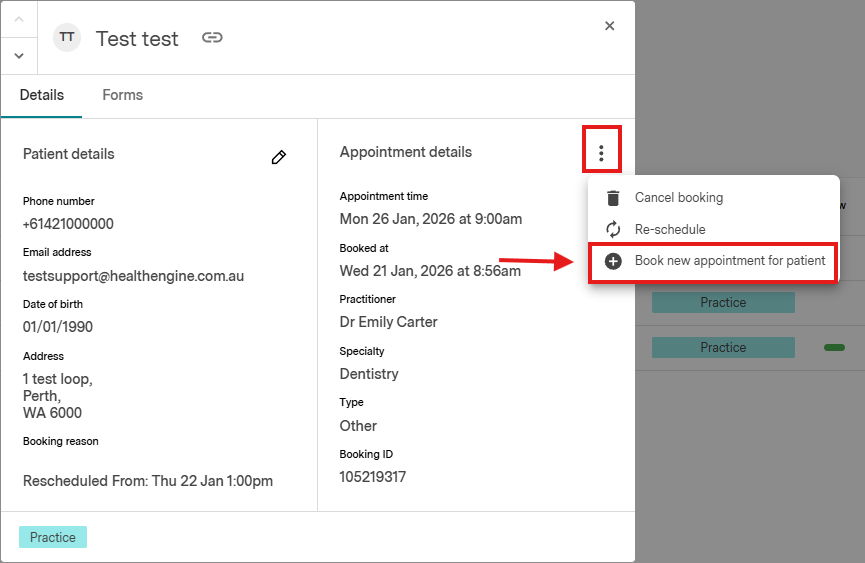The image size is (865, 563).
Task: Select the Details tab
Action: (42, 95)
